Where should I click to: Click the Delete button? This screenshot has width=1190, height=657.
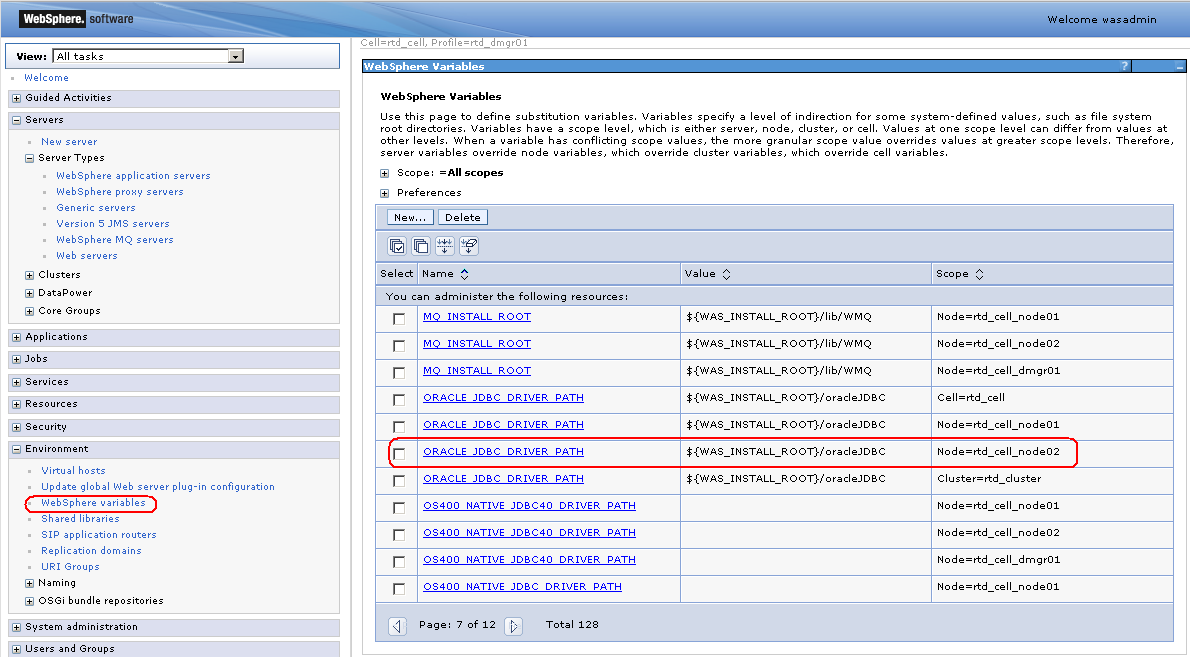463,218
